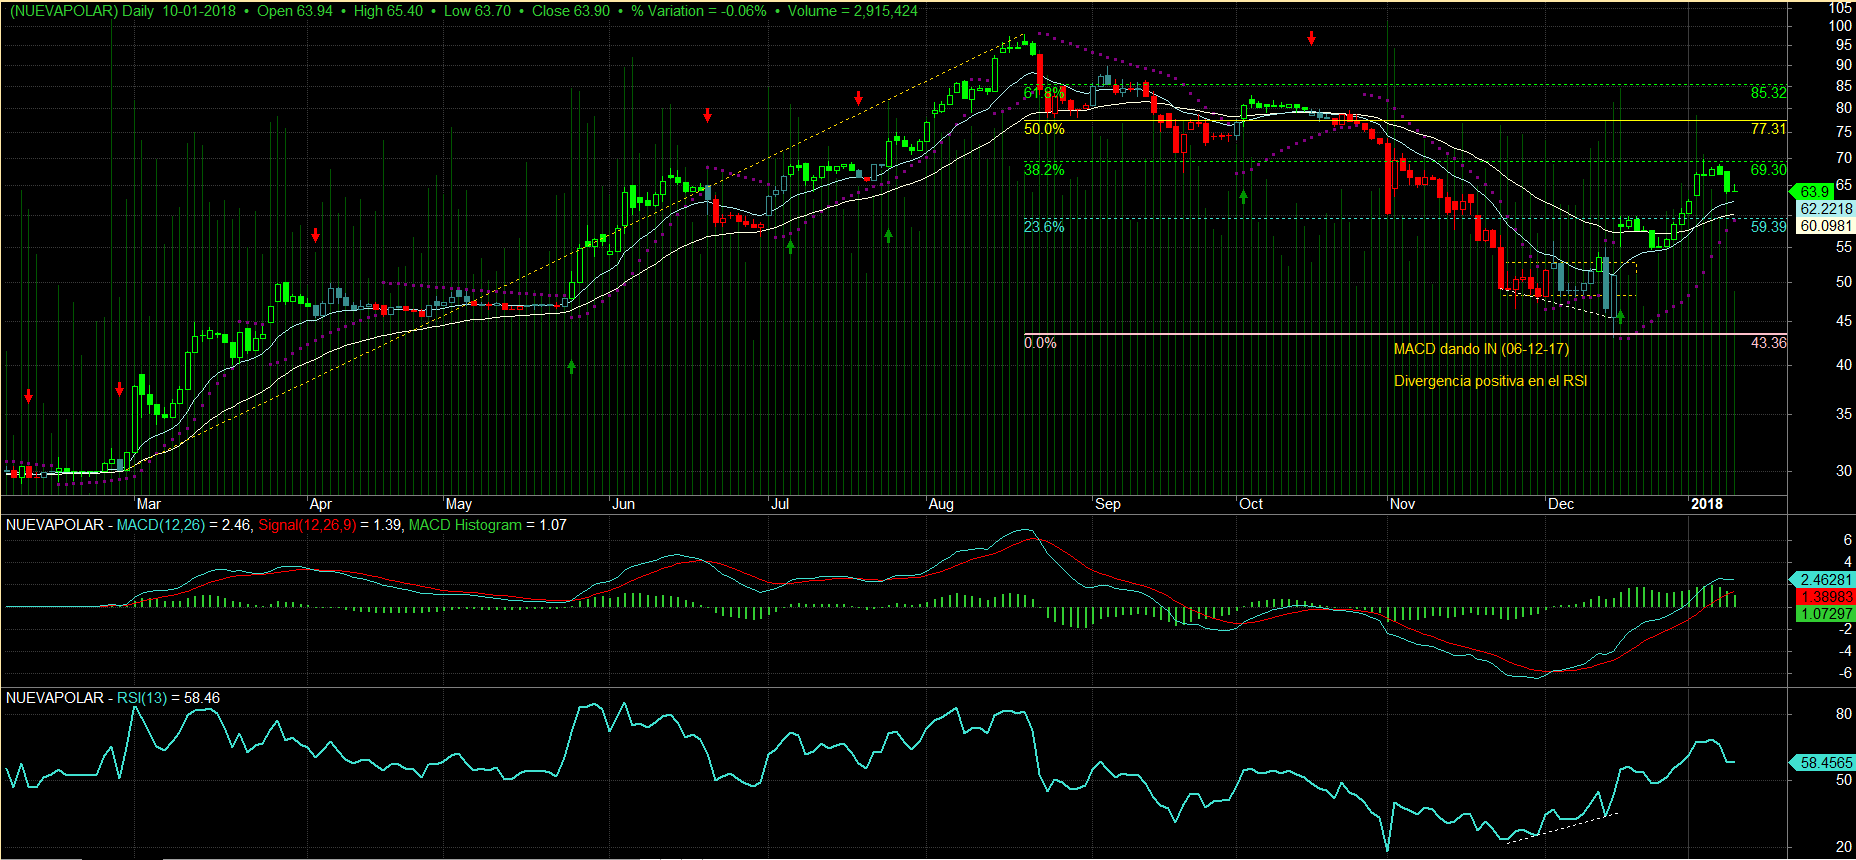Click the 105 mark on price axis

click(x=1840, y=8)
